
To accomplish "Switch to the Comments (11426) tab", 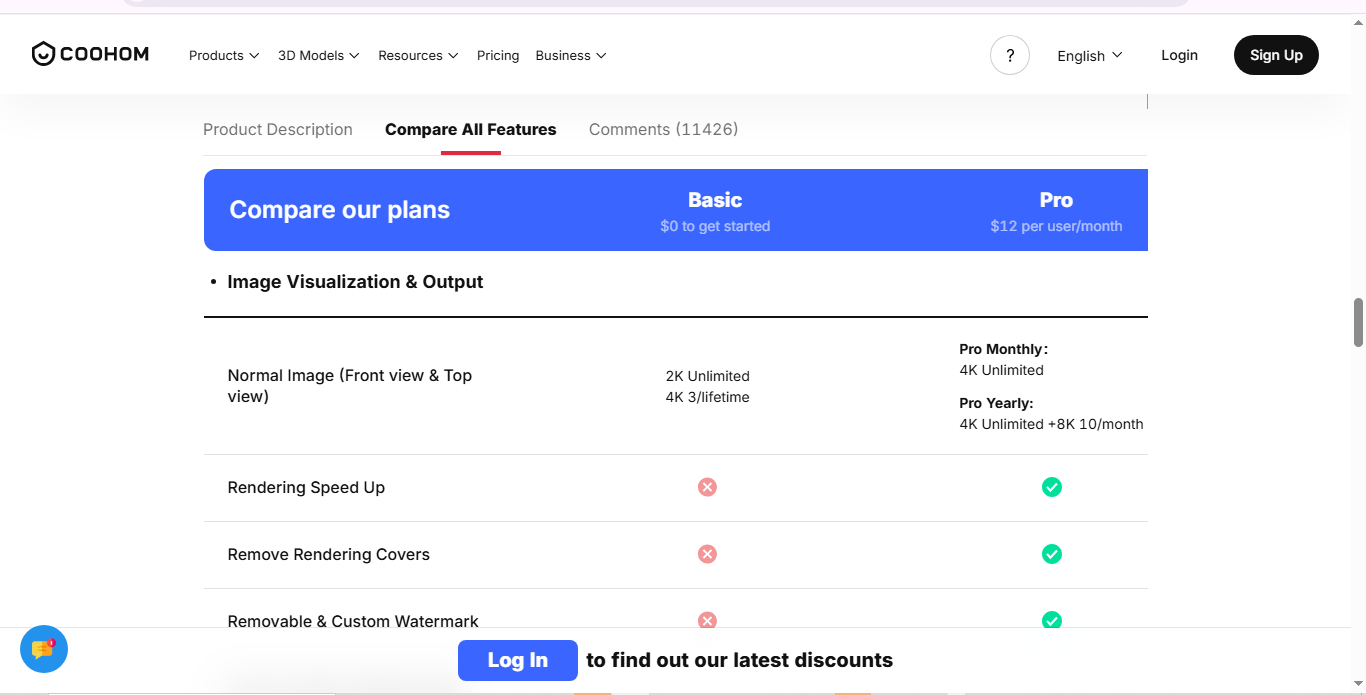I will [663, 129].
